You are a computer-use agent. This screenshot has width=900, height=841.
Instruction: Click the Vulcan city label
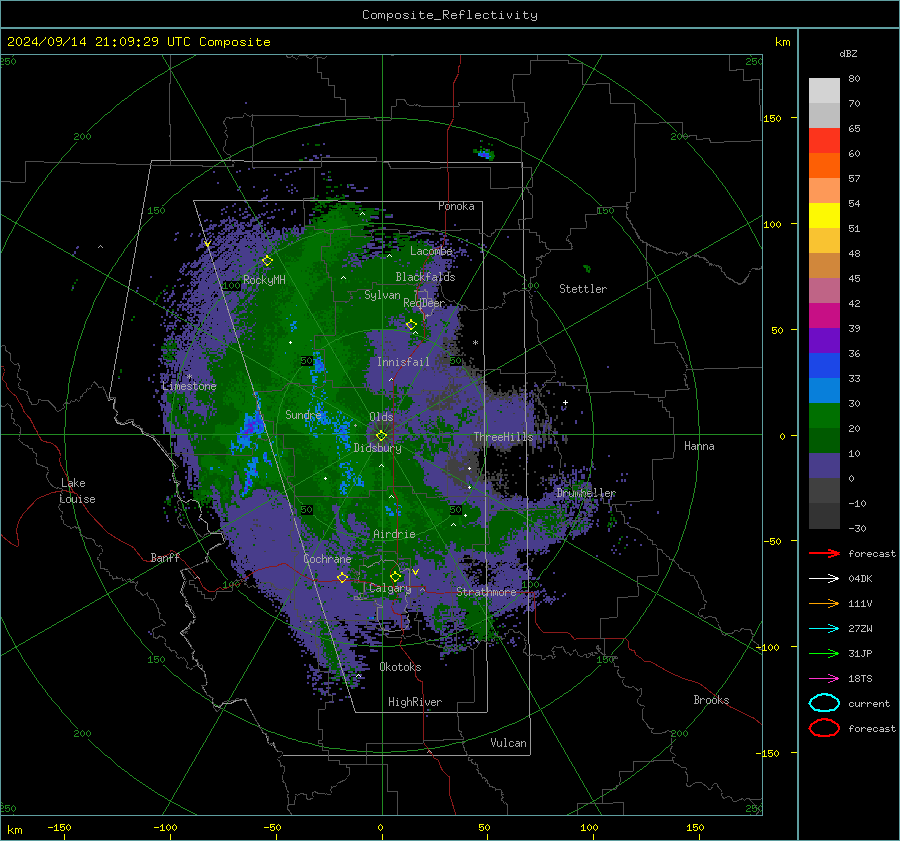pyautogui.click(x=508, y=743)
